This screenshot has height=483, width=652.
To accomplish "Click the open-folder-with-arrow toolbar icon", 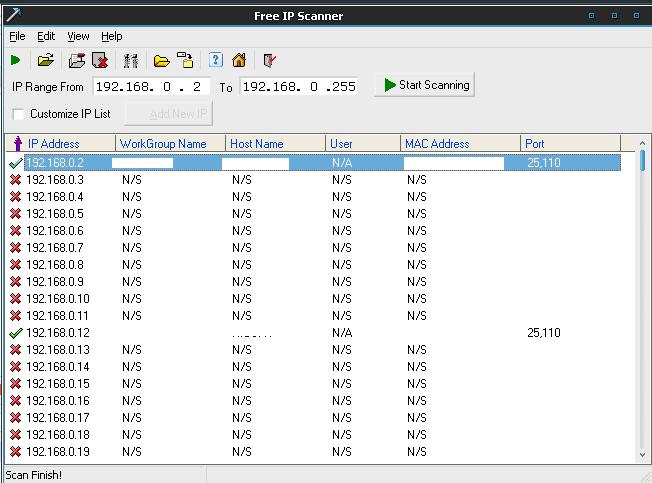I will [46, 61].
